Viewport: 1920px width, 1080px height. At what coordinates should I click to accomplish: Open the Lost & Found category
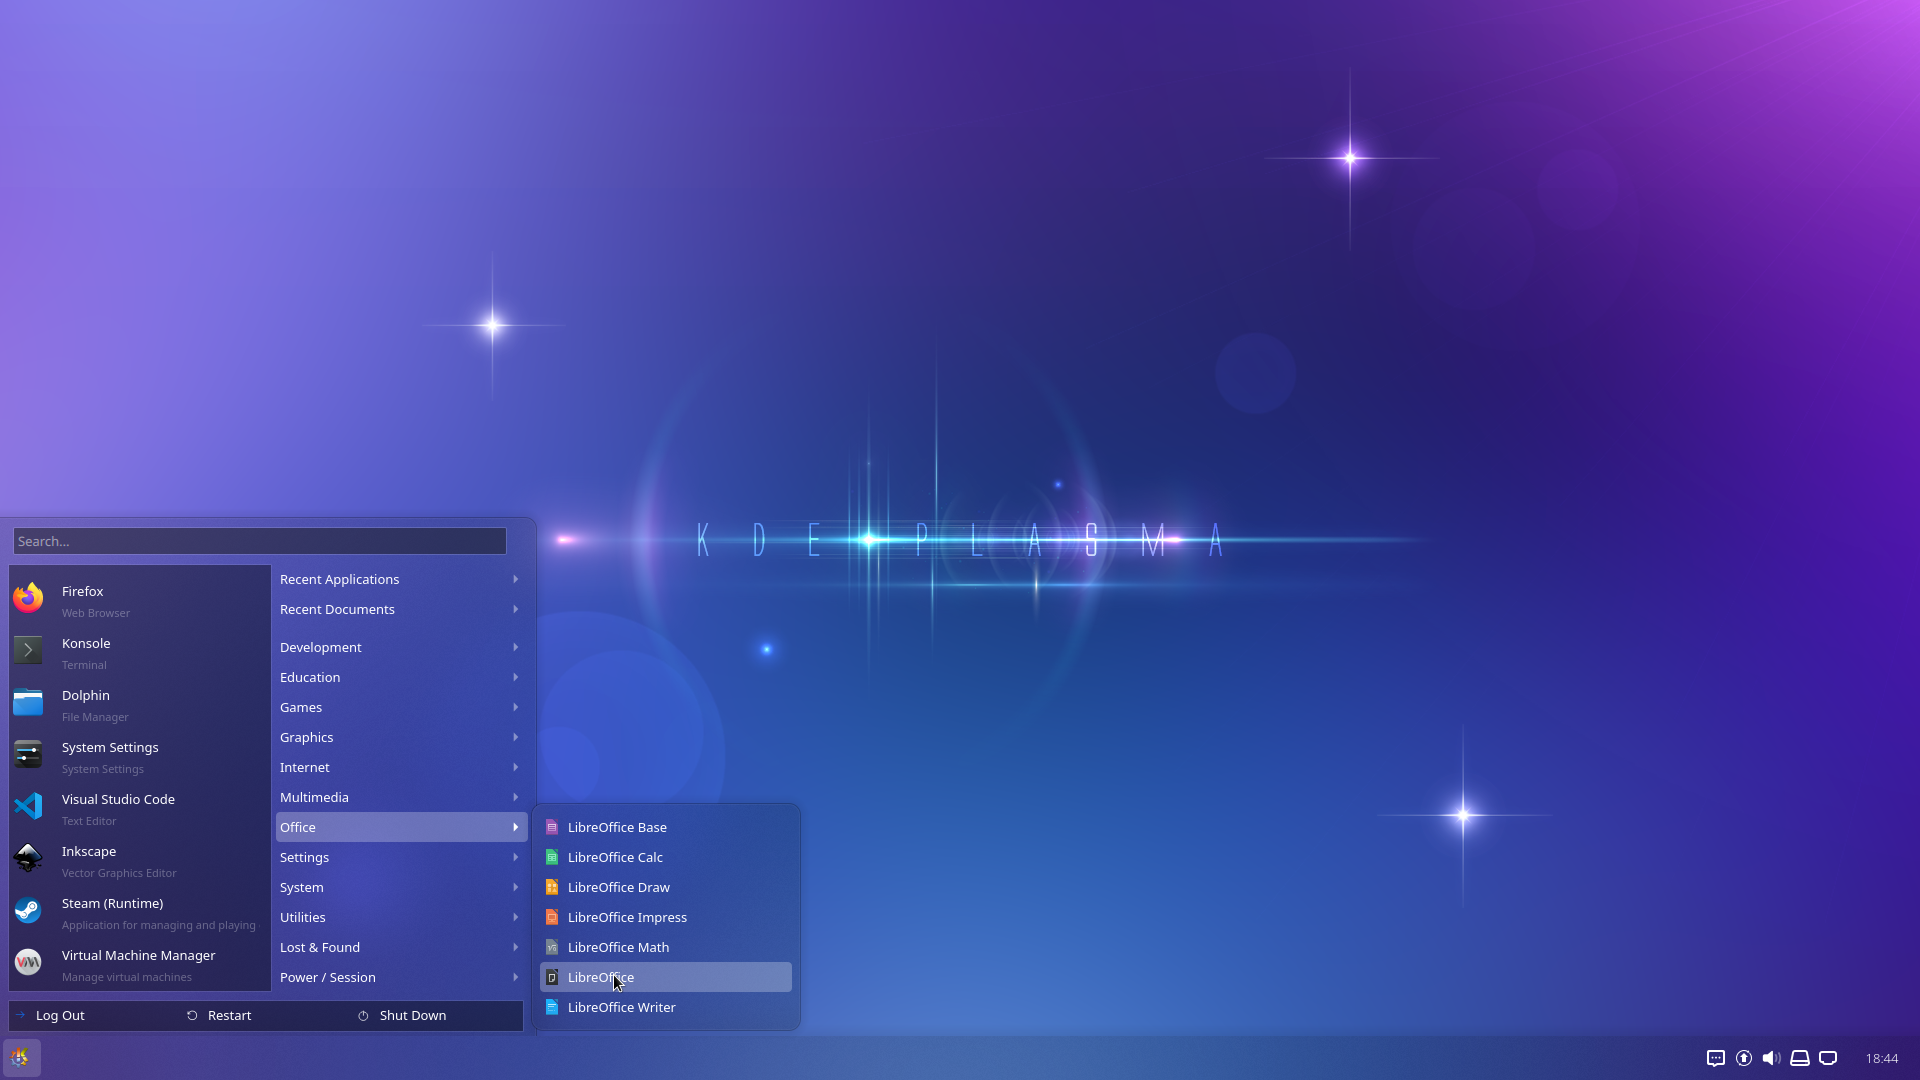(x=401, y=947)
